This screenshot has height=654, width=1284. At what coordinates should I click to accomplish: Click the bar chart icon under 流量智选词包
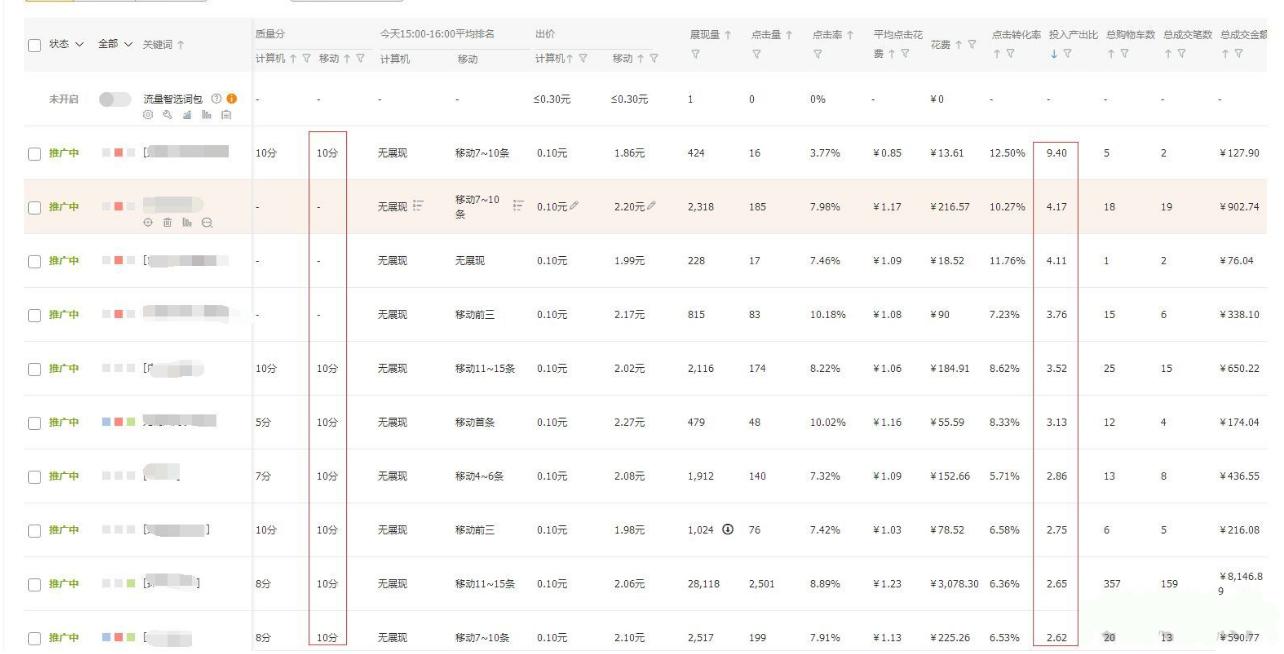point(208,114)
